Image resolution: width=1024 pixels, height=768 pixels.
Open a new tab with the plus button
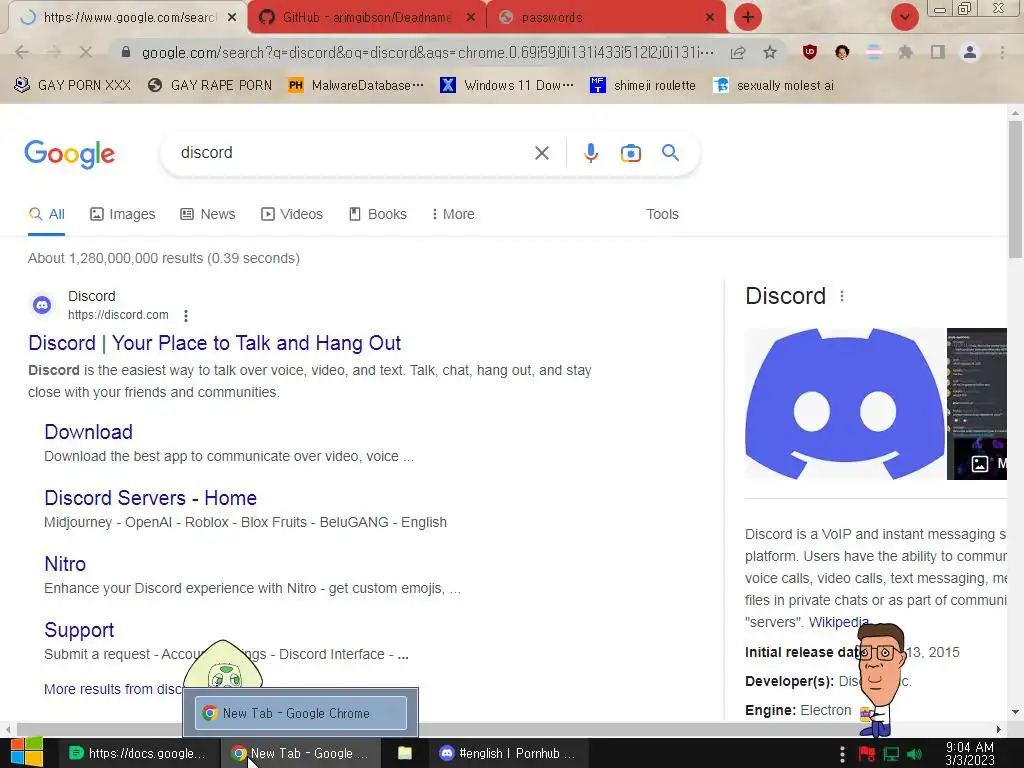coord(748,17)
